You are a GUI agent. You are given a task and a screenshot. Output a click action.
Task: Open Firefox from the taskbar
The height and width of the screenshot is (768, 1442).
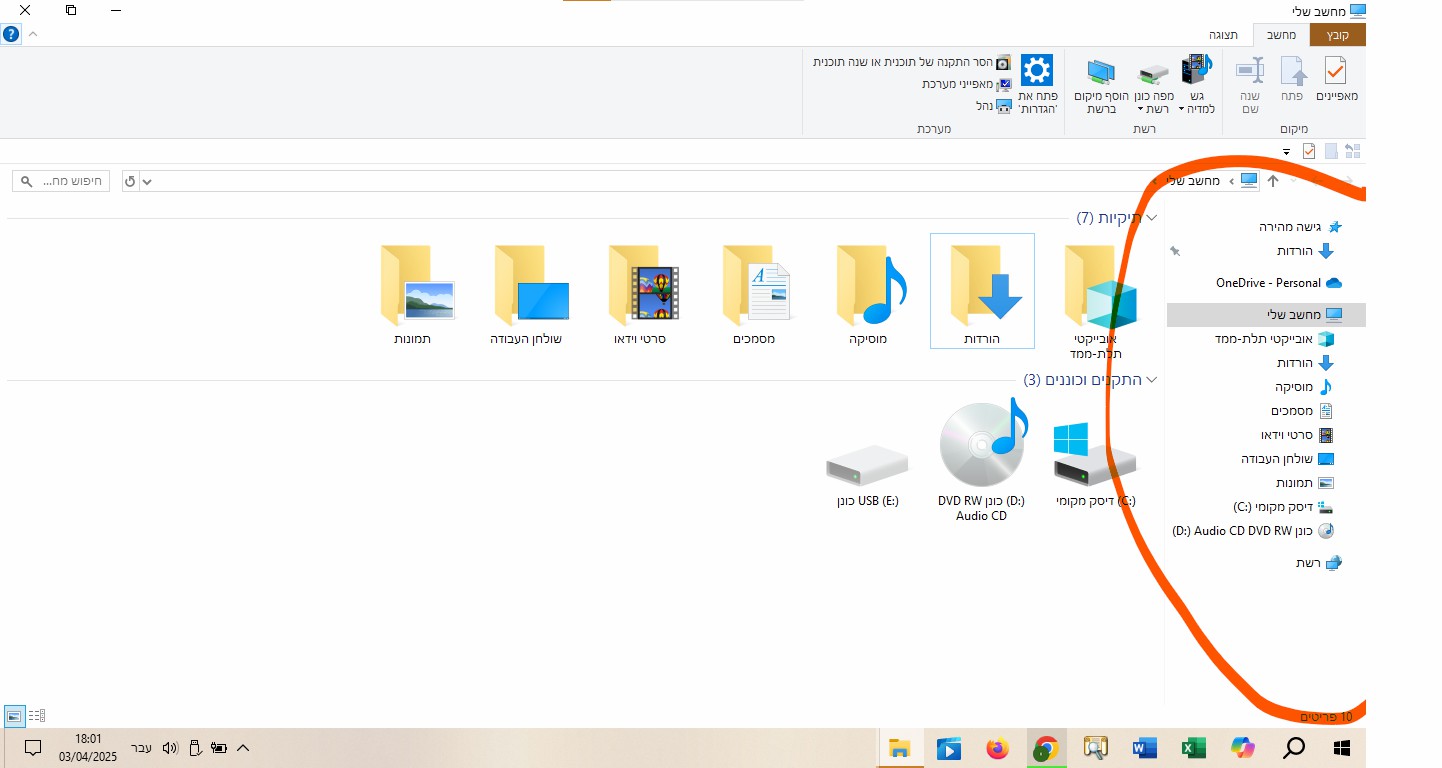pos(997,748)
